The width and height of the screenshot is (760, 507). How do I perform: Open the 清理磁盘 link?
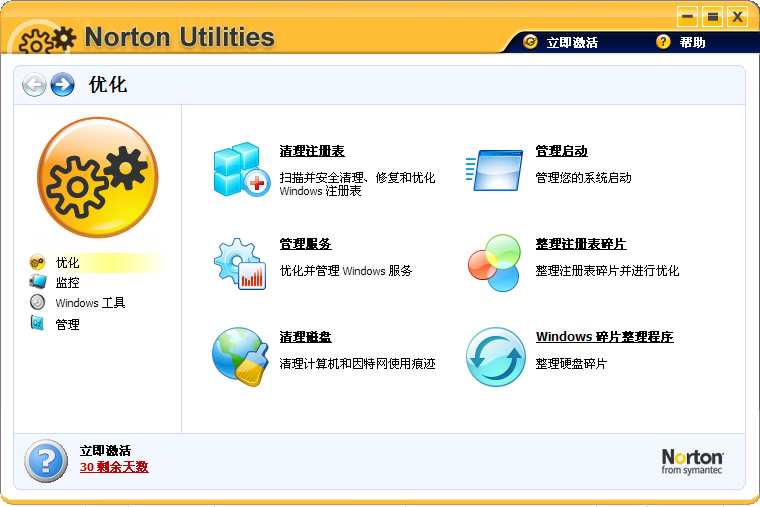coord(306,337)
